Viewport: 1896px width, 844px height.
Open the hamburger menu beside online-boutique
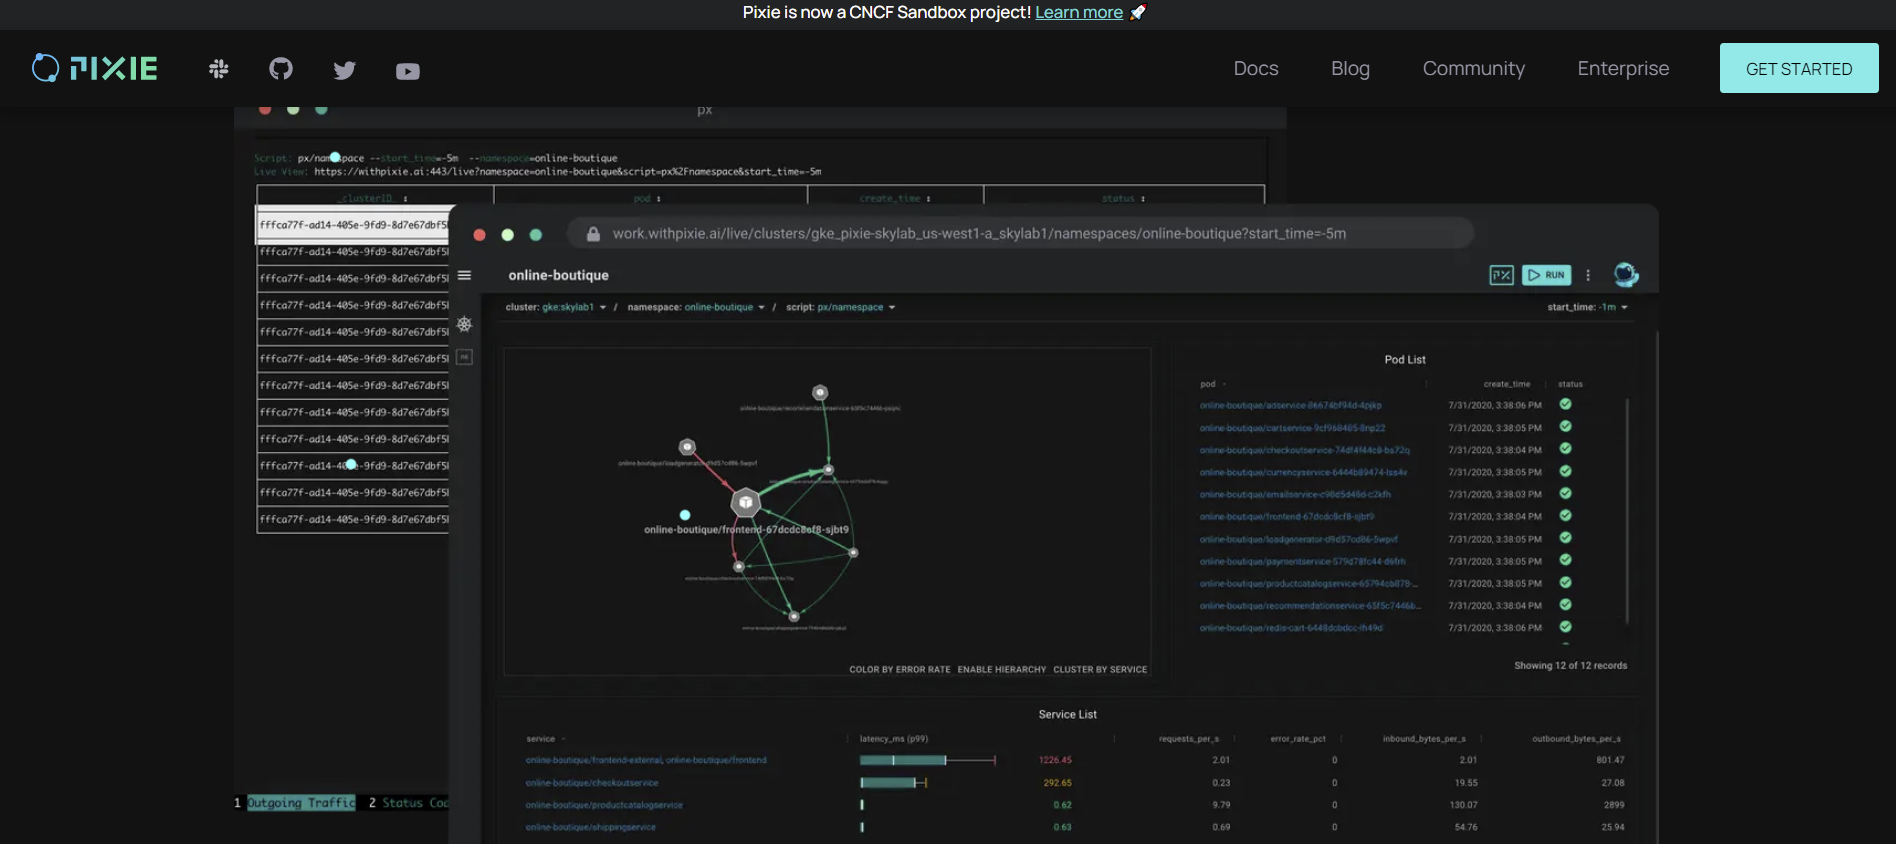[464, 275]
